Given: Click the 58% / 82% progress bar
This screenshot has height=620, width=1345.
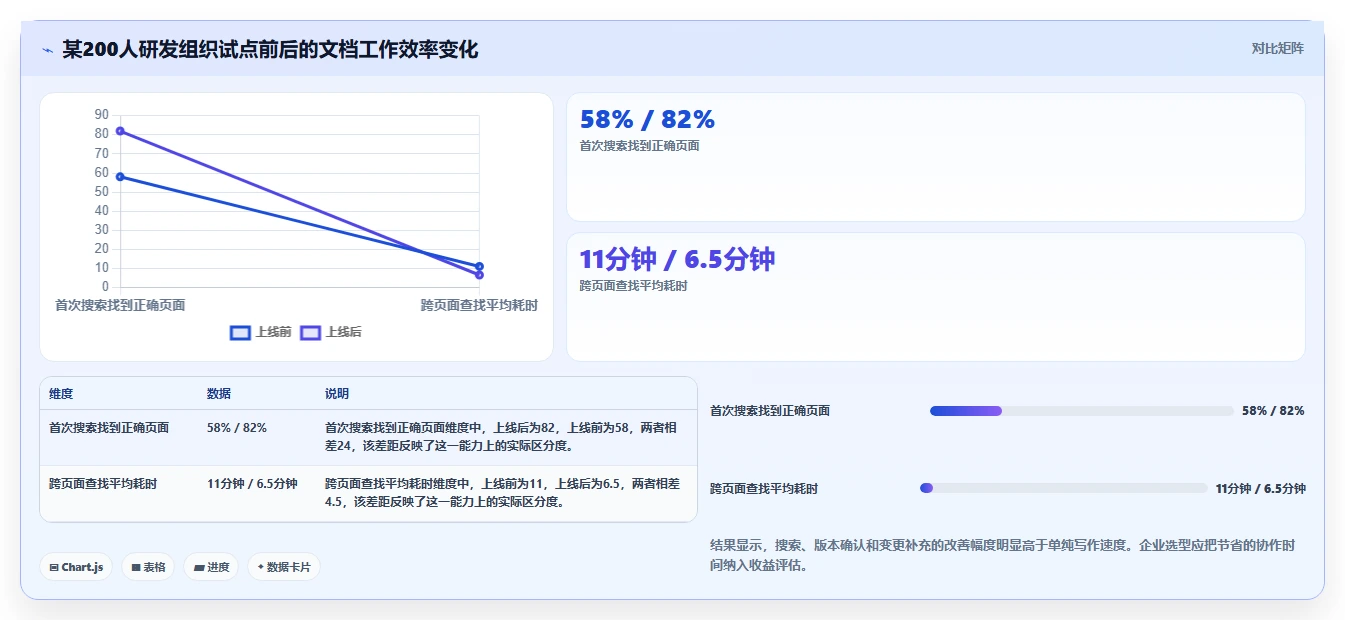Looking at the screenshot, I should click(1082, 411).
